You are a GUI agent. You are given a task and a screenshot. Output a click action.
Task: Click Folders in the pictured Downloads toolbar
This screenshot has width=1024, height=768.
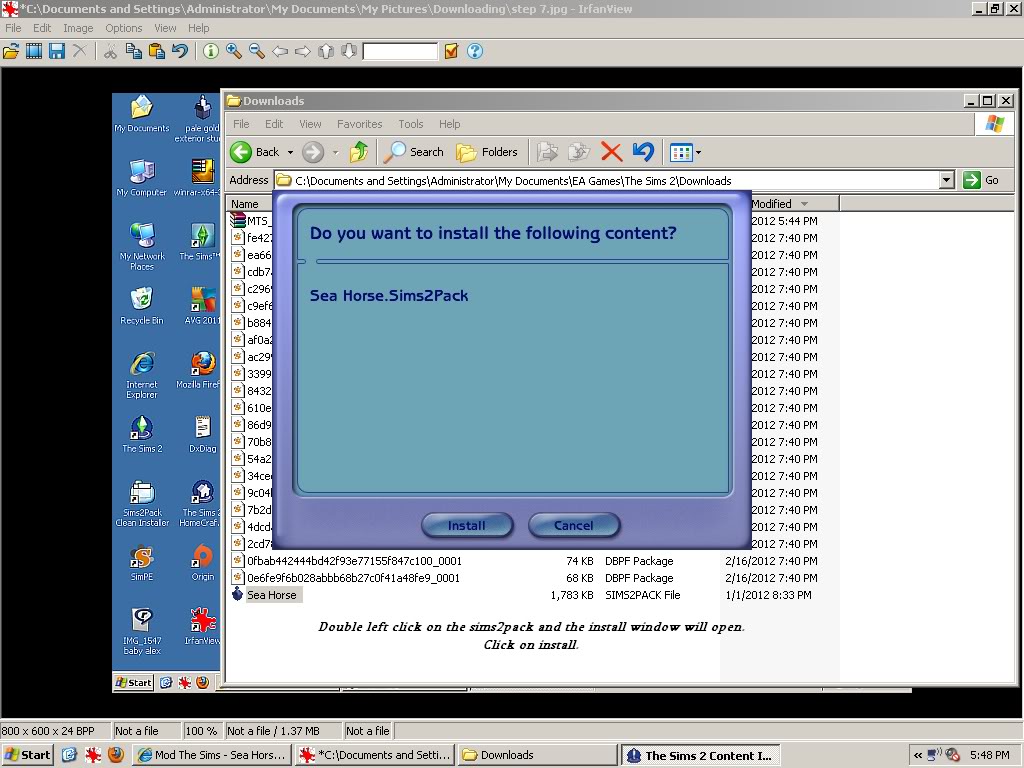click(x=487, y=152)
